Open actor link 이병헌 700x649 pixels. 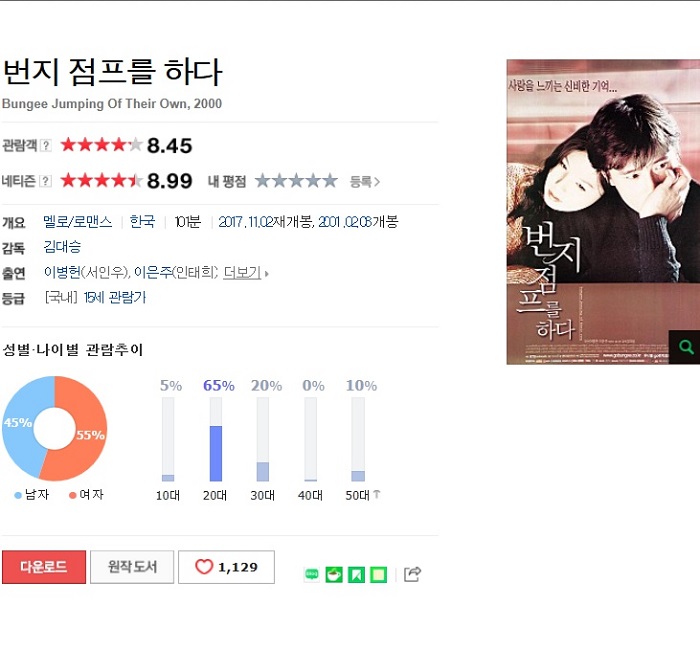click(x=62, y=272)
